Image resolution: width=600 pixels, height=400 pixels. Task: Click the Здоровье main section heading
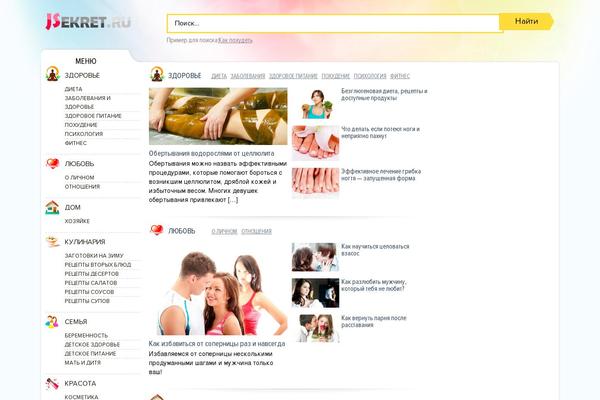(x=184, y=76)
